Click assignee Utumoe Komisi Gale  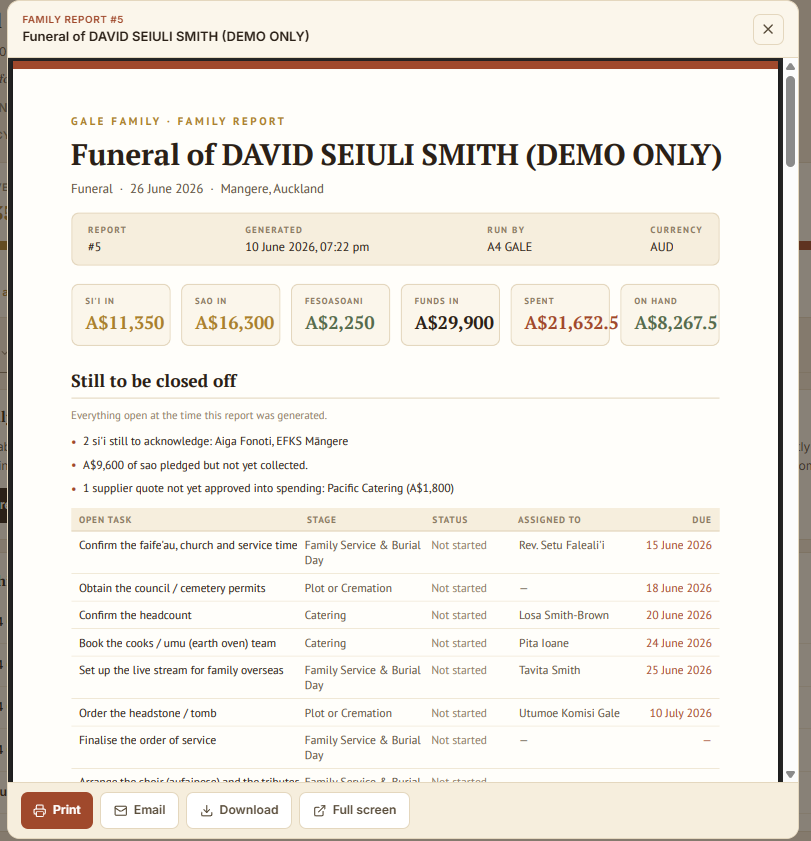[x=569, y=713]
